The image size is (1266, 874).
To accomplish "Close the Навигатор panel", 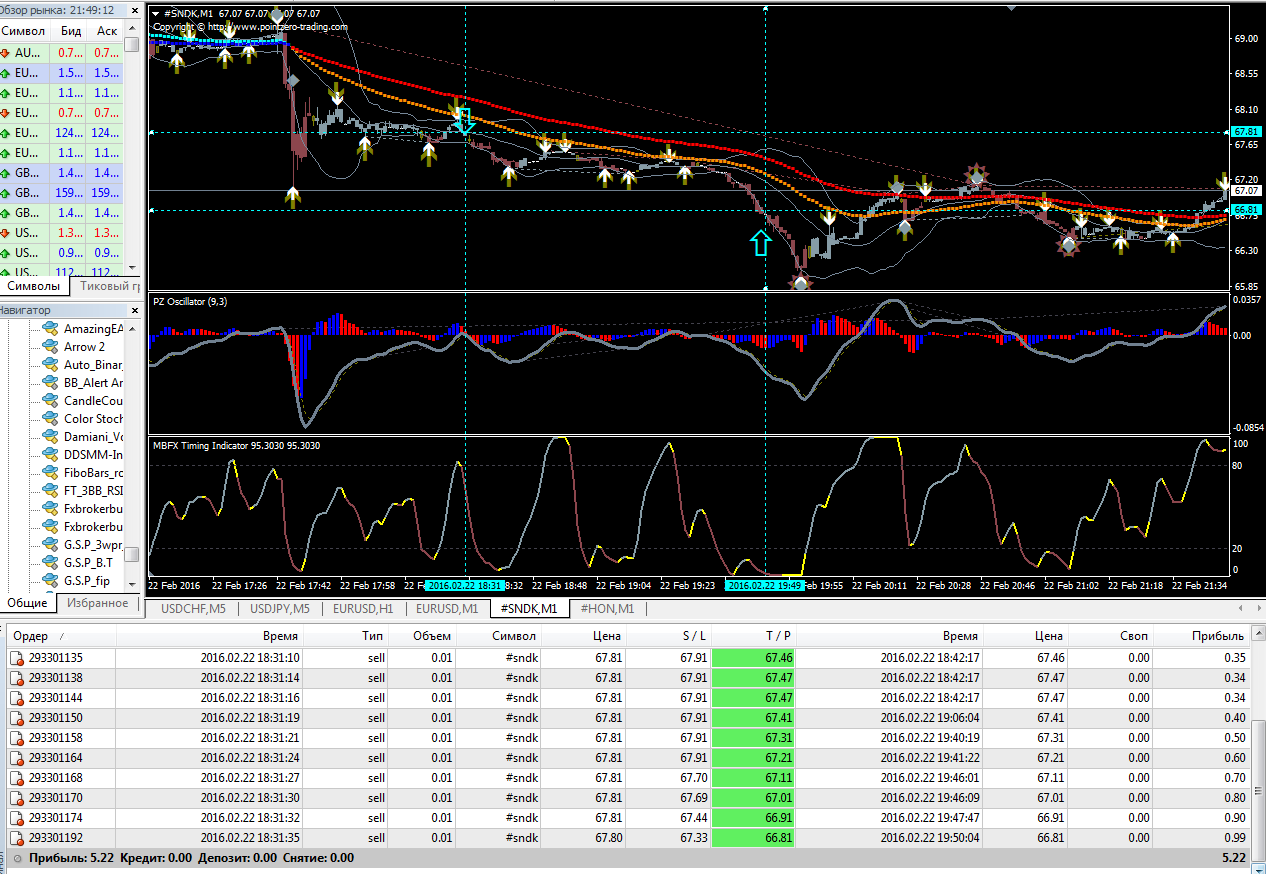I will 134,310.
